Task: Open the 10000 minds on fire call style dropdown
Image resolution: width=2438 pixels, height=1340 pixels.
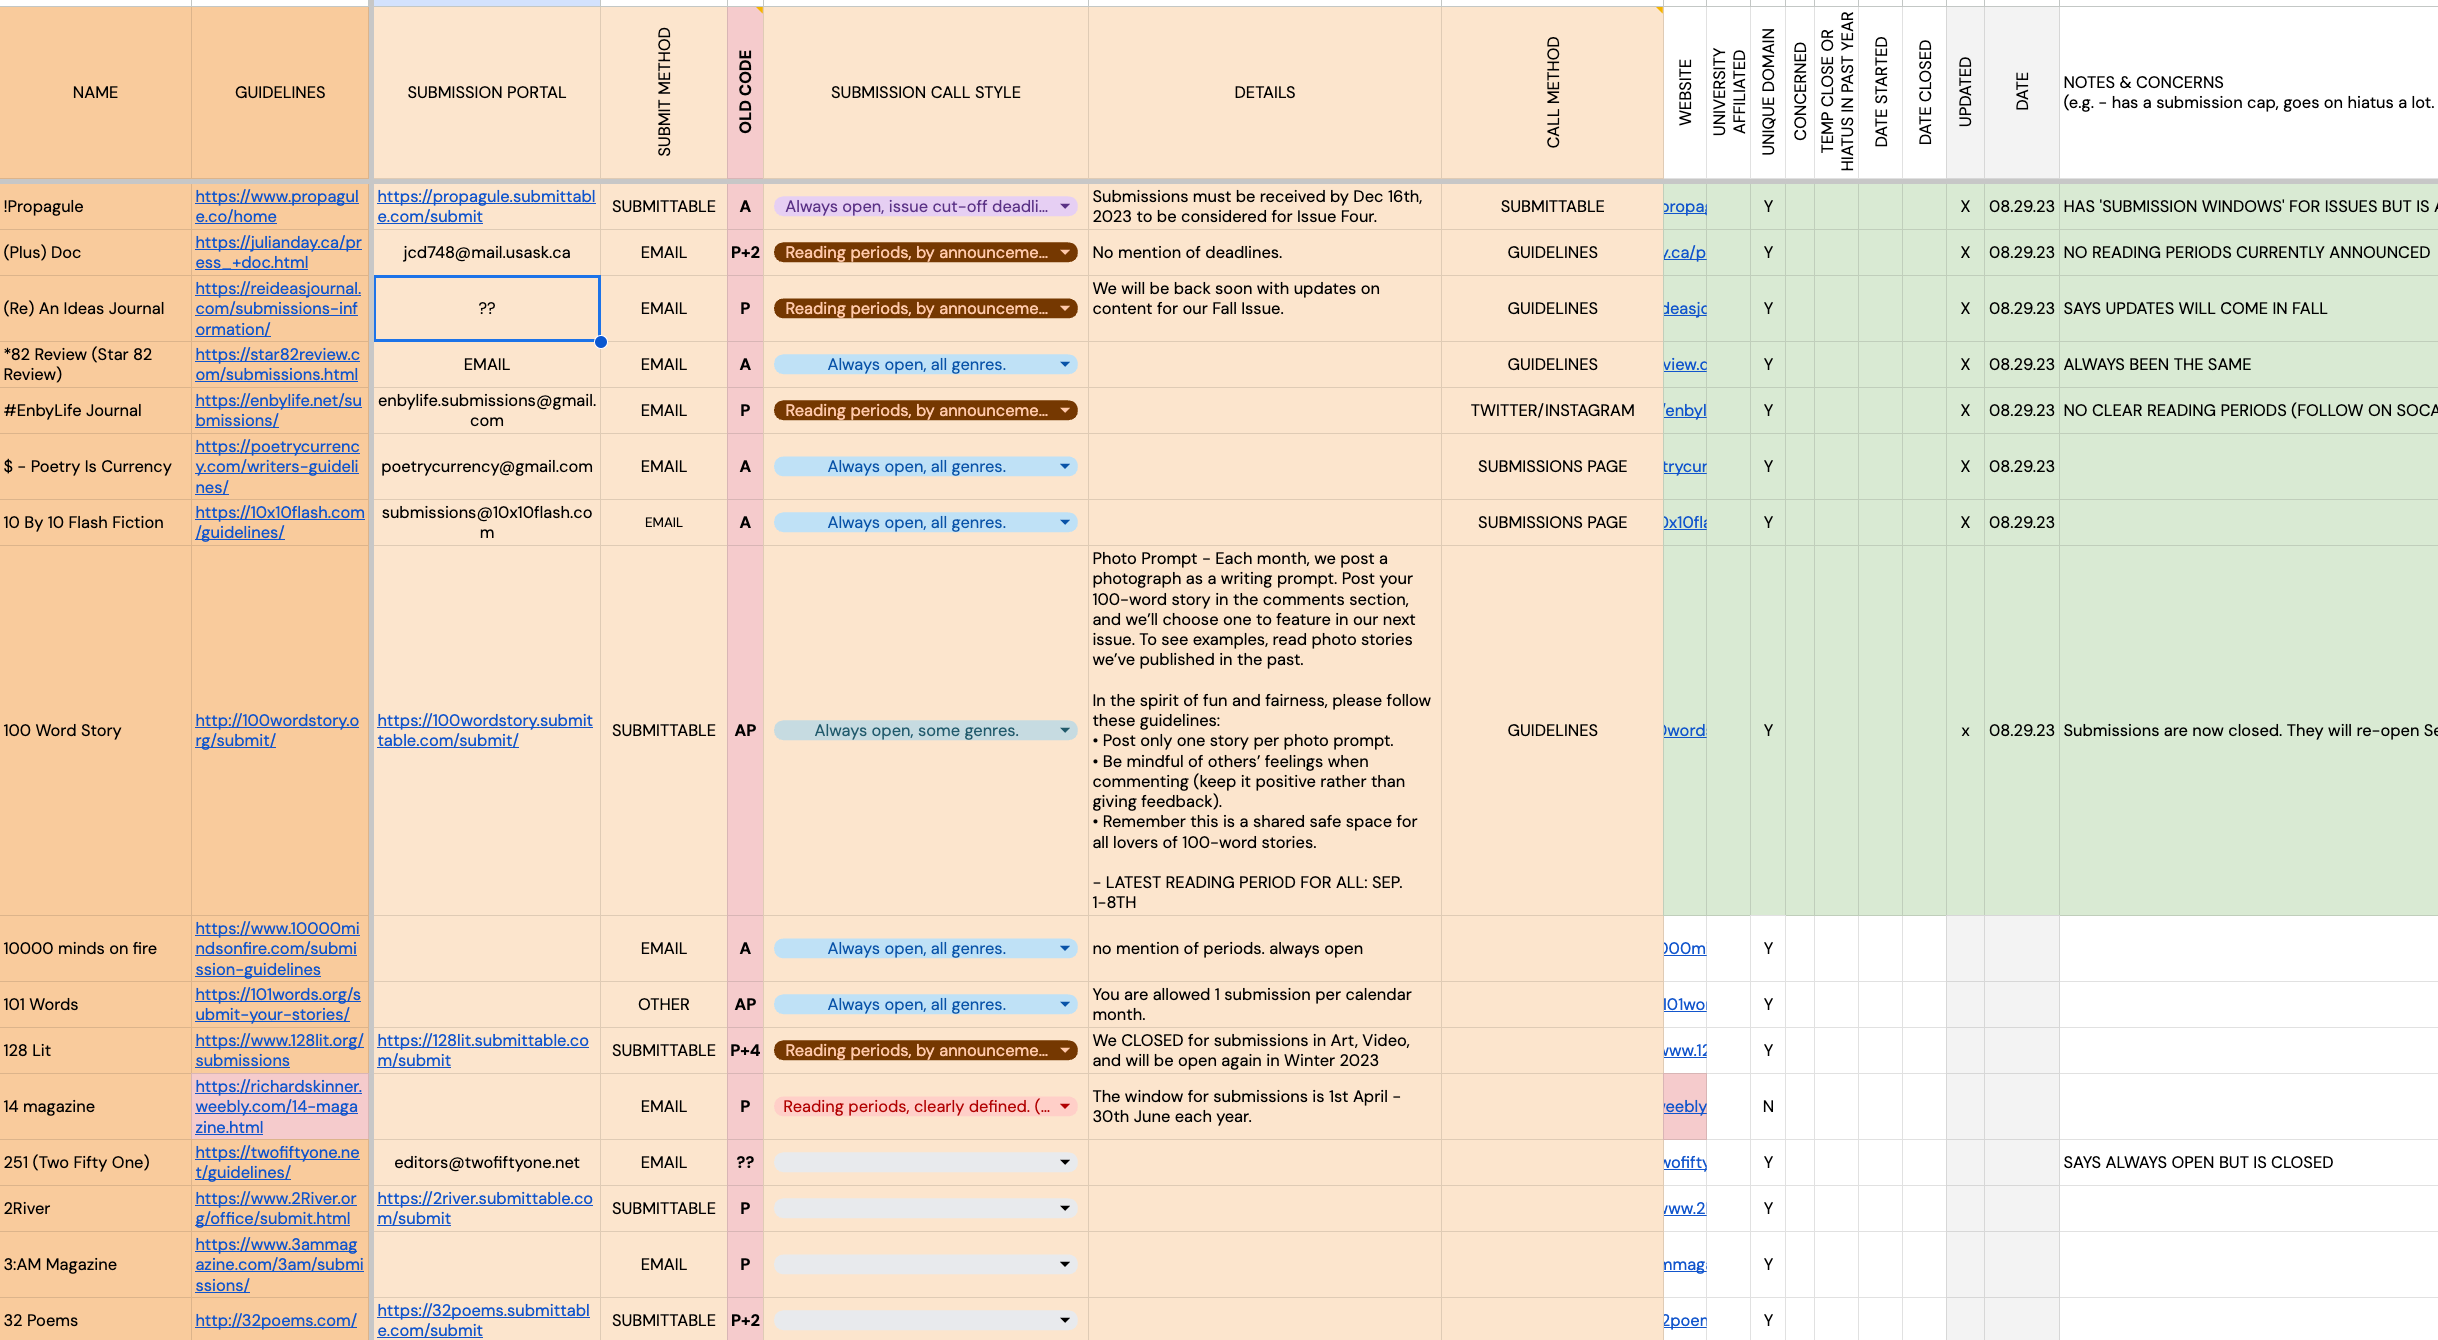Action: pos(925,948)
